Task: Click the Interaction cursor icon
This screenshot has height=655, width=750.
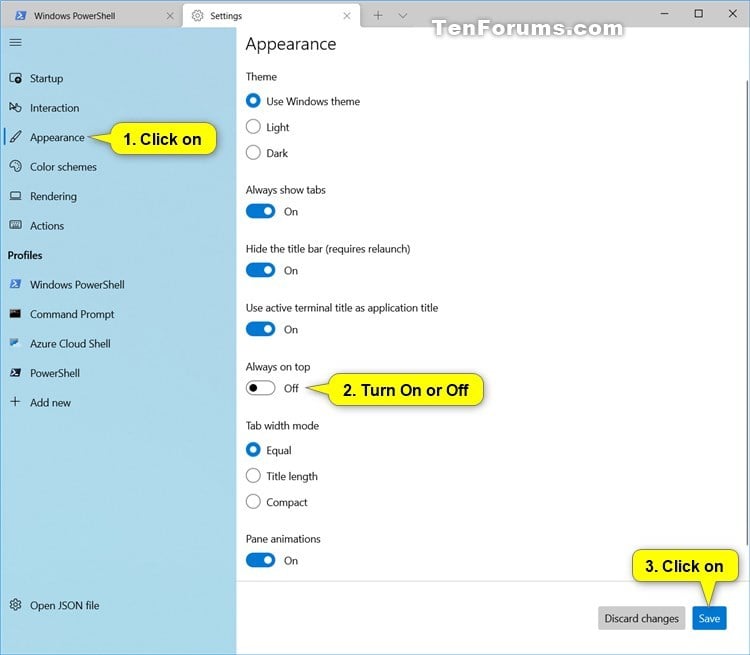Action: click(15, 107)
